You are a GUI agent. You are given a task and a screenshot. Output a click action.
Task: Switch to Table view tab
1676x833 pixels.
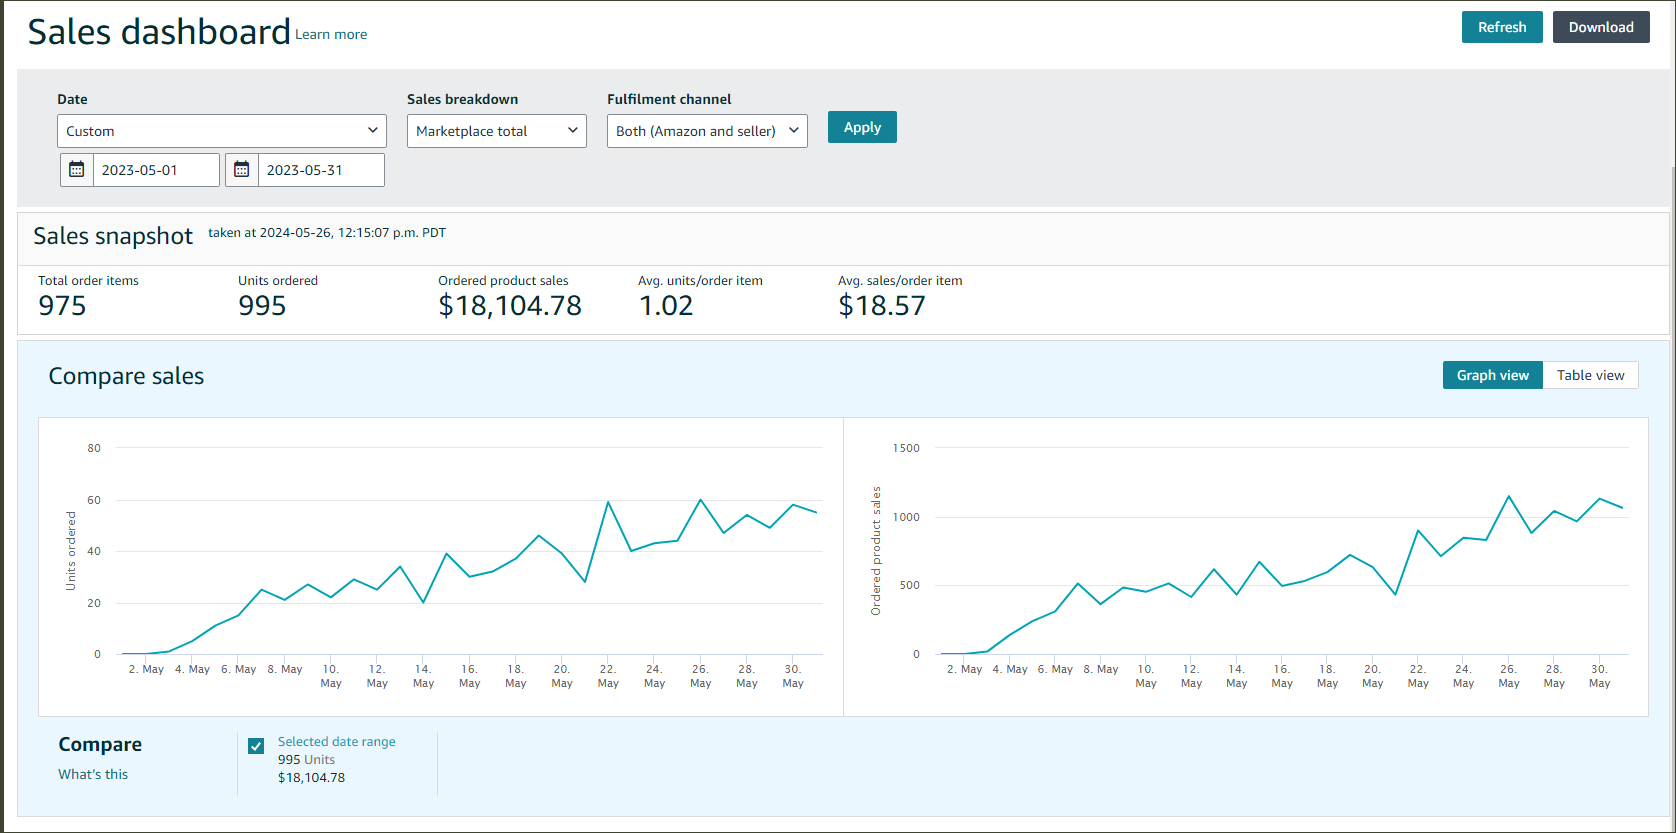tap(1590, 375)
